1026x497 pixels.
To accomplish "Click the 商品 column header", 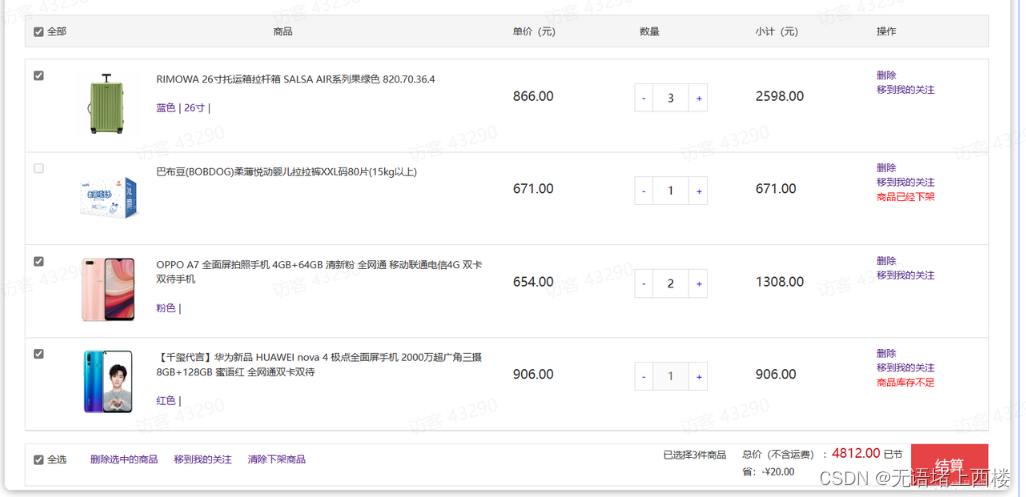I will point(283,31).
